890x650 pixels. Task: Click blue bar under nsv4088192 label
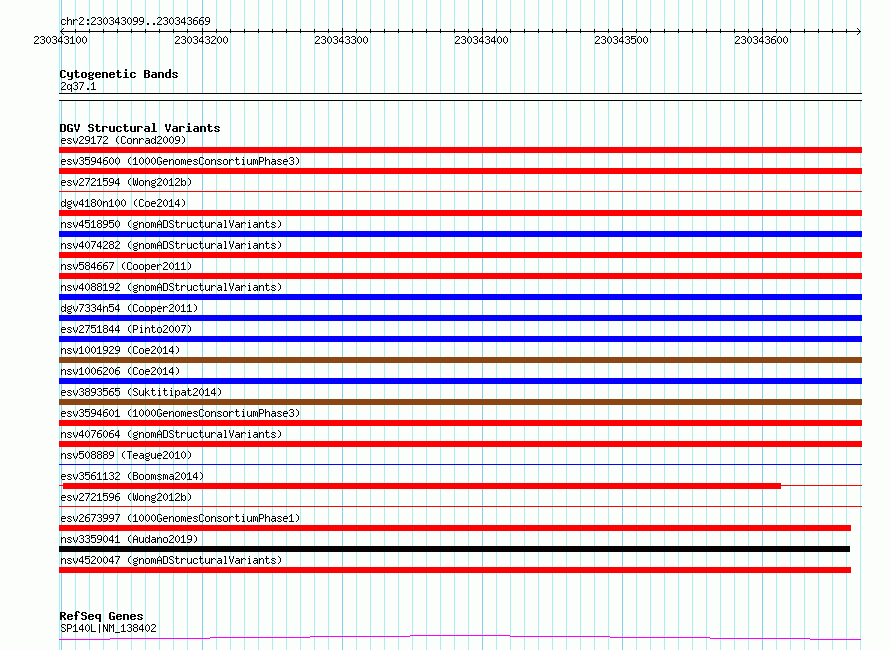(x=460, y=297)
